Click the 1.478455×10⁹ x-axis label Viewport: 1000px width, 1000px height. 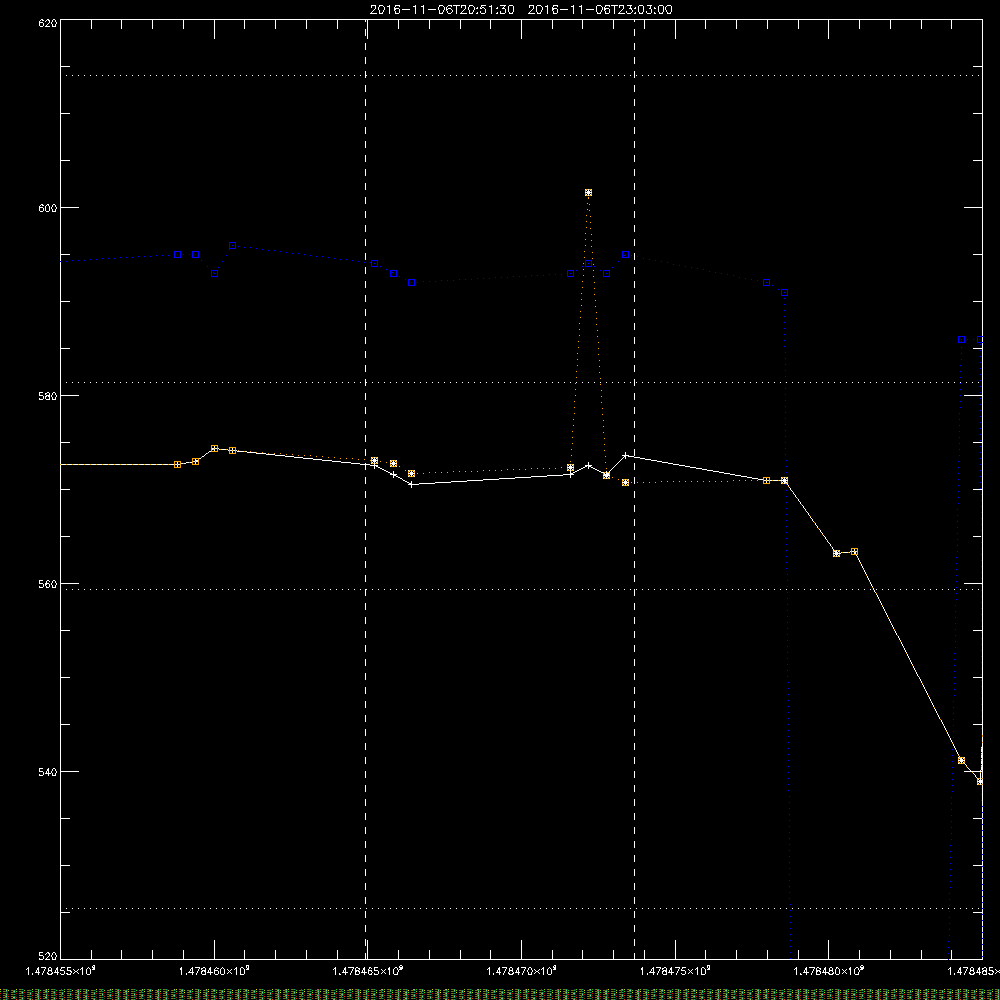tap(60, 971)
